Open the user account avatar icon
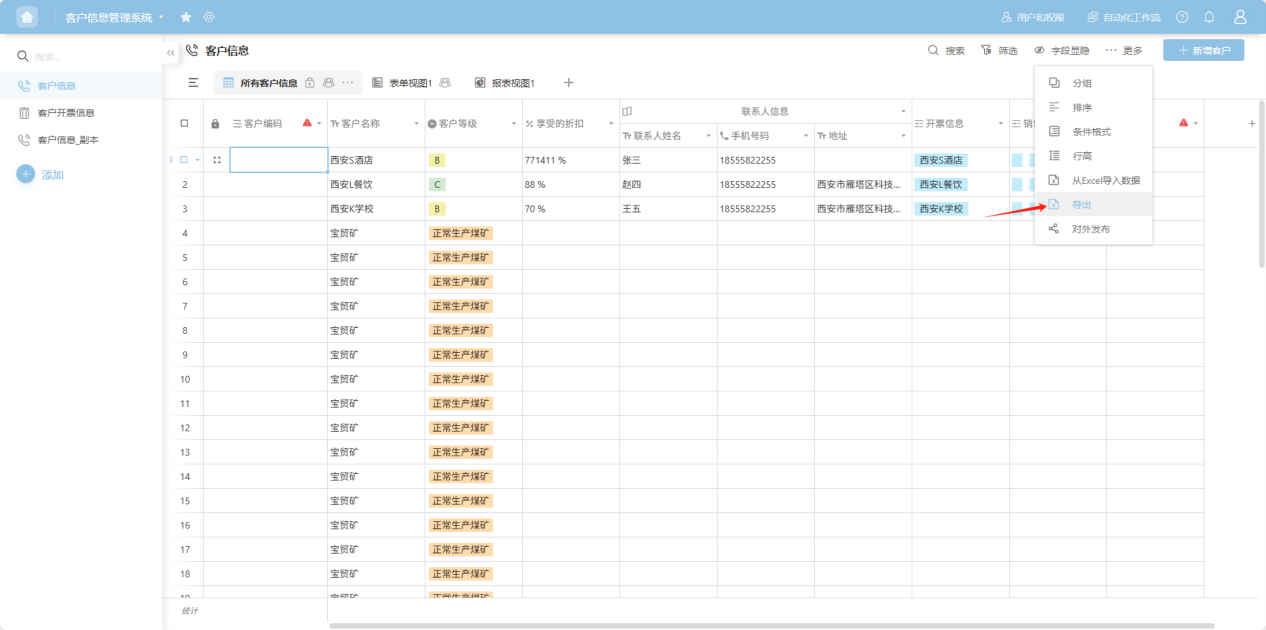Screen dimensions: 1266x630 [x=1240, y=17]
